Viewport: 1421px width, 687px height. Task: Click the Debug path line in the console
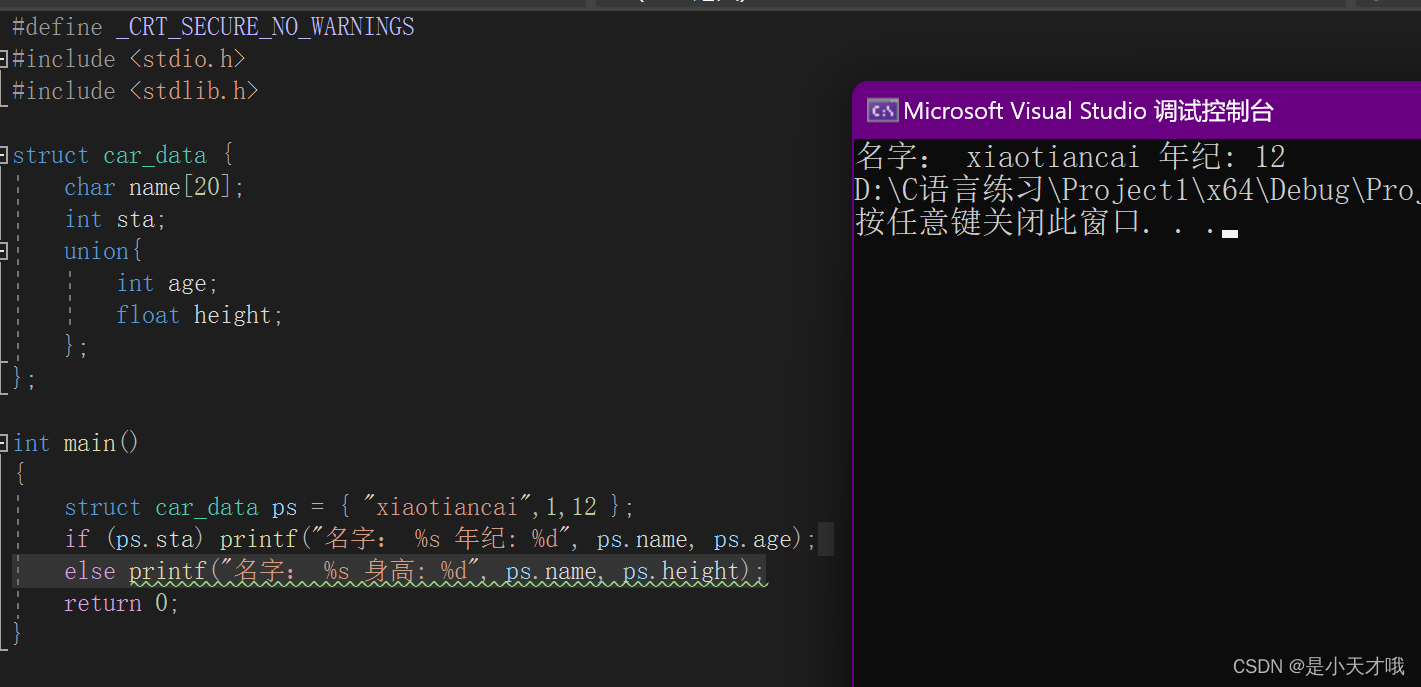pyautogui.click(x=1130, y=190)
